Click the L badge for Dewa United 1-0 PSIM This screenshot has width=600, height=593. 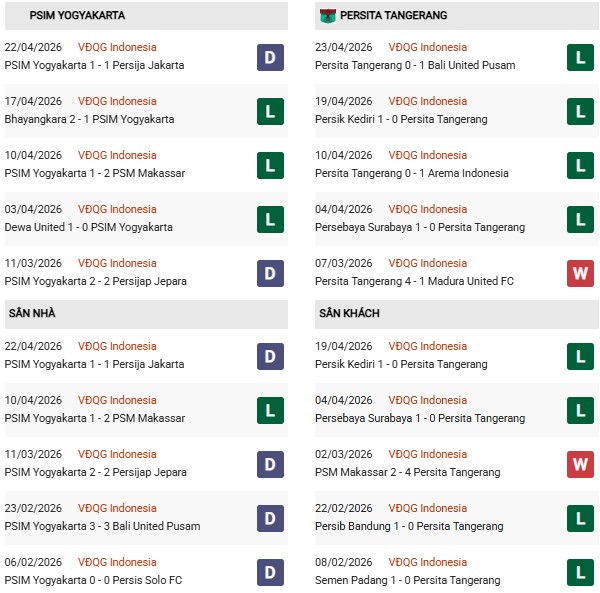(270, 219)
